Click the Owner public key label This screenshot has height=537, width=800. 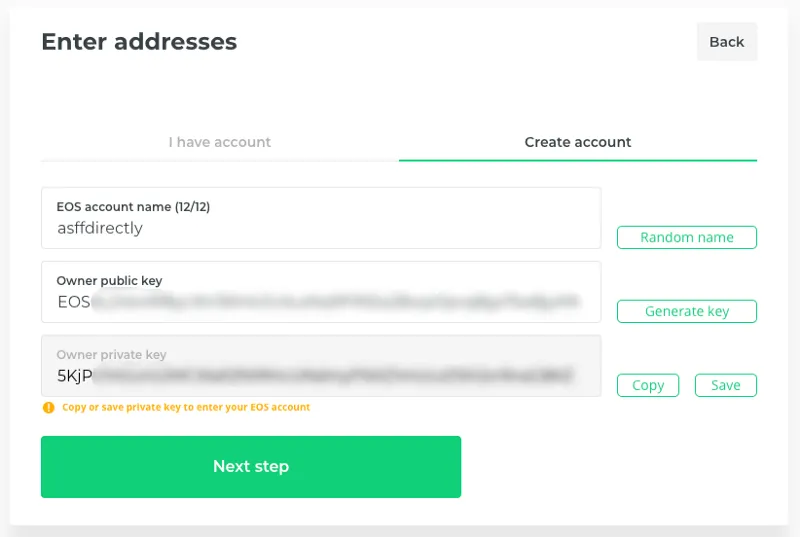pos(109,280)
